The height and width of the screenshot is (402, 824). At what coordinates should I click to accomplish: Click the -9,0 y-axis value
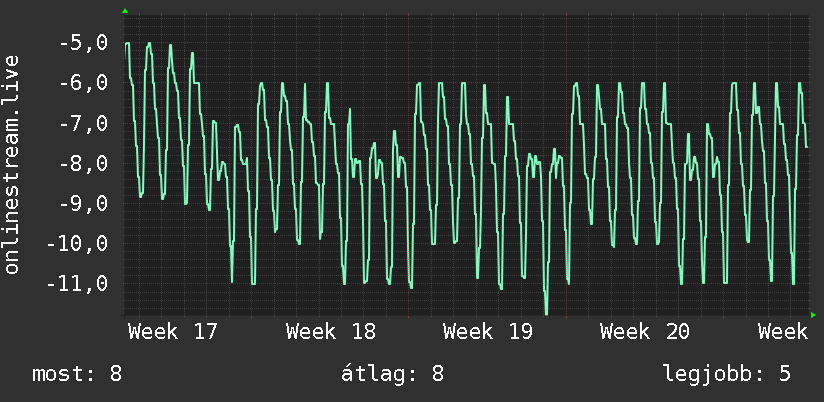point(83,203)
